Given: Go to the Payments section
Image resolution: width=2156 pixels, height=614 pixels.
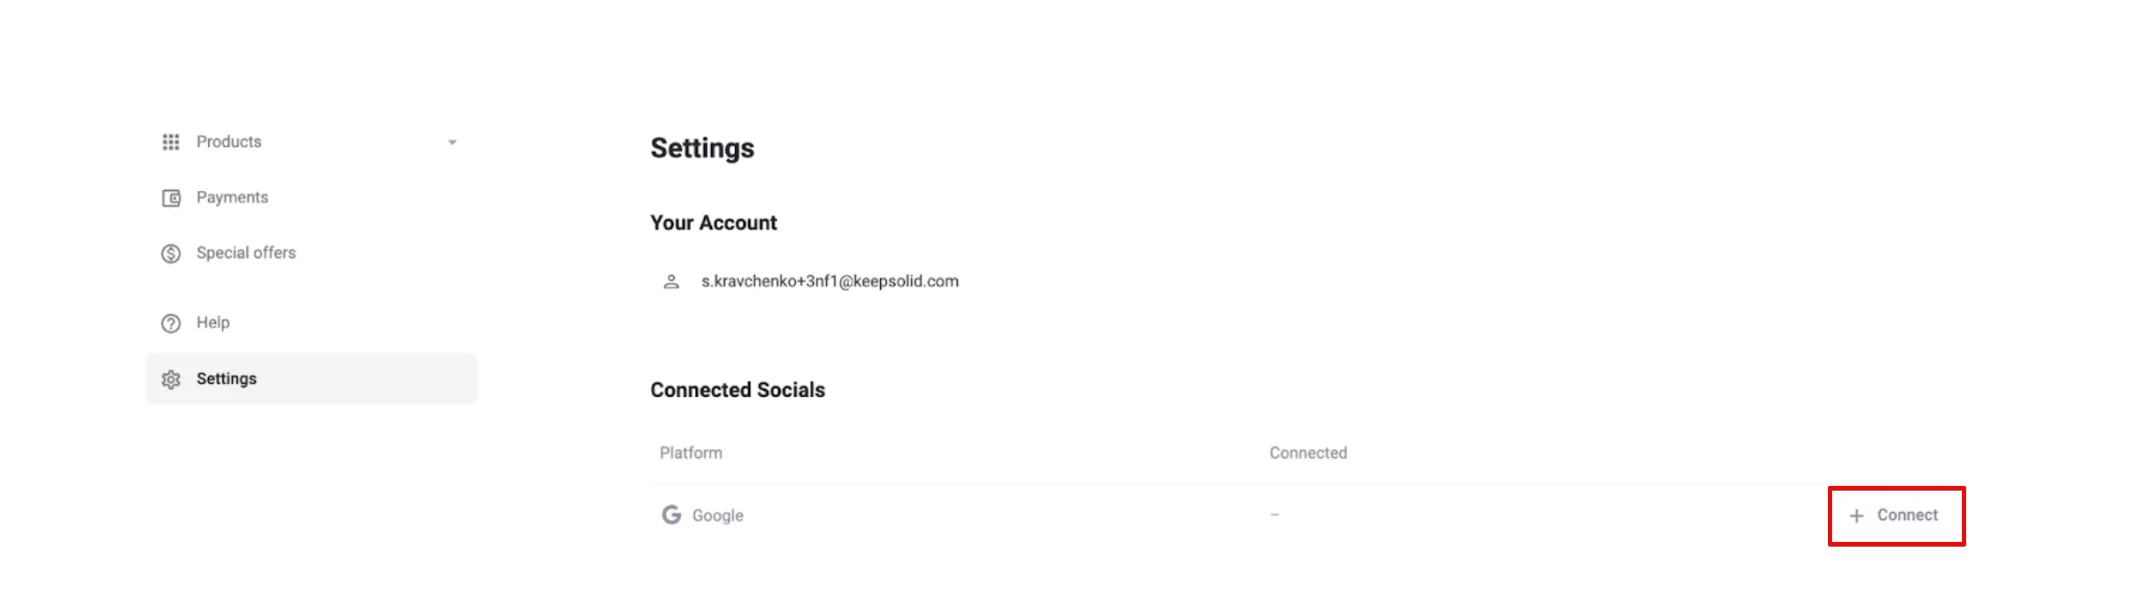Looking at the screenshot, I should [x=232, y=198].
